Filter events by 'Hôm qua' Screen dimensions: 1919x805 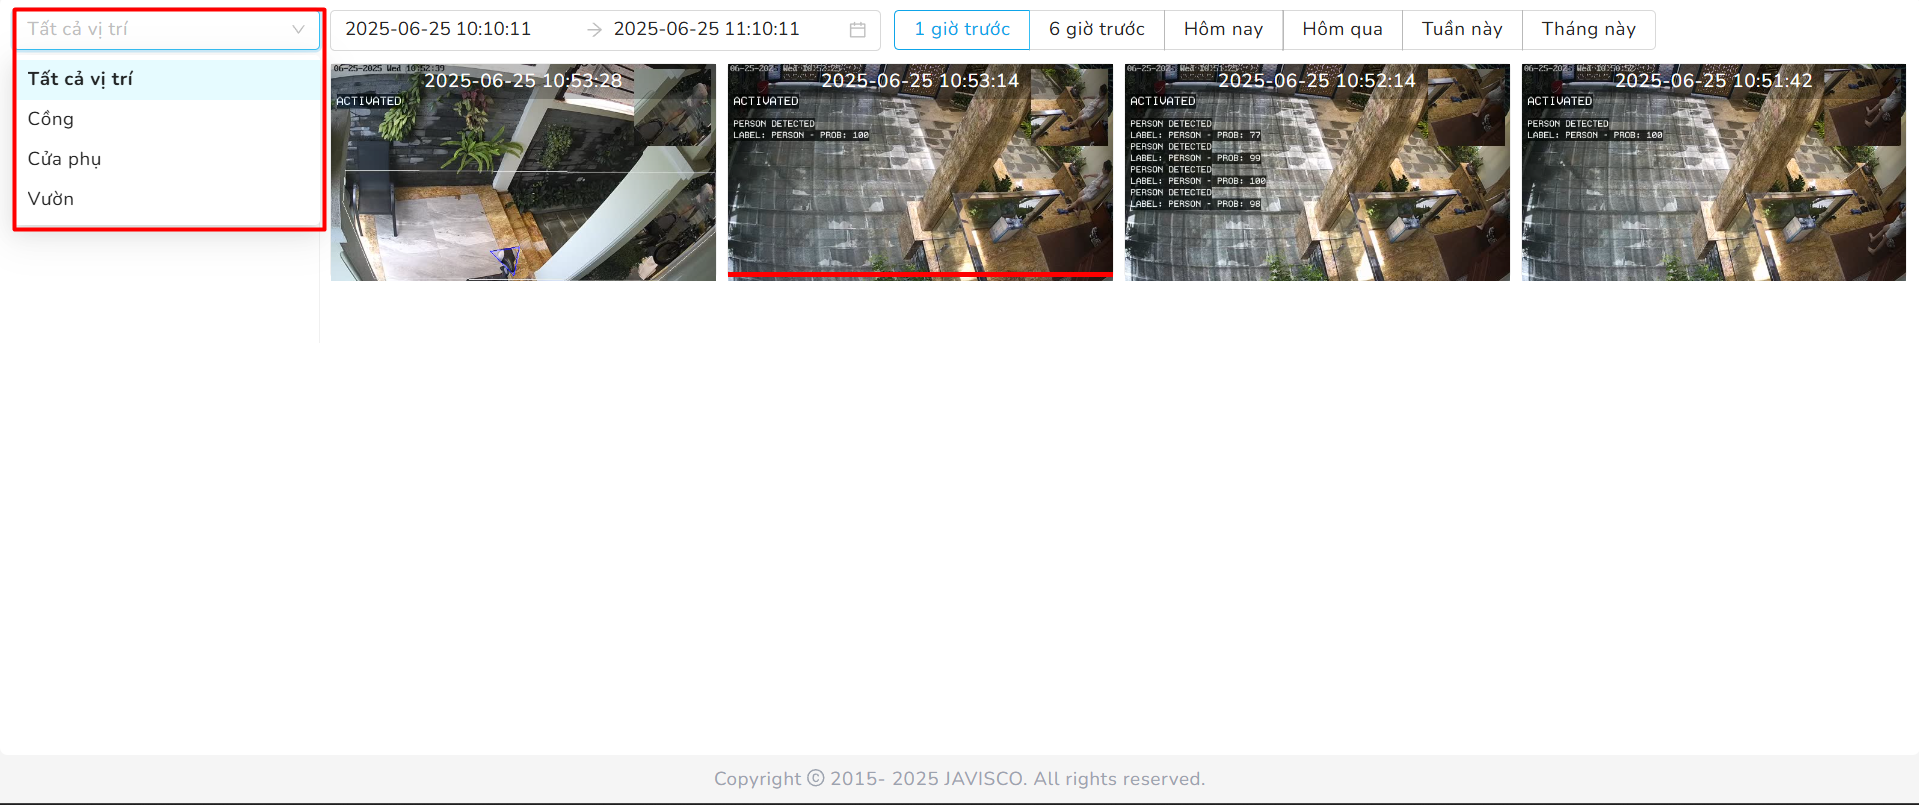(x=1343, y=30)
